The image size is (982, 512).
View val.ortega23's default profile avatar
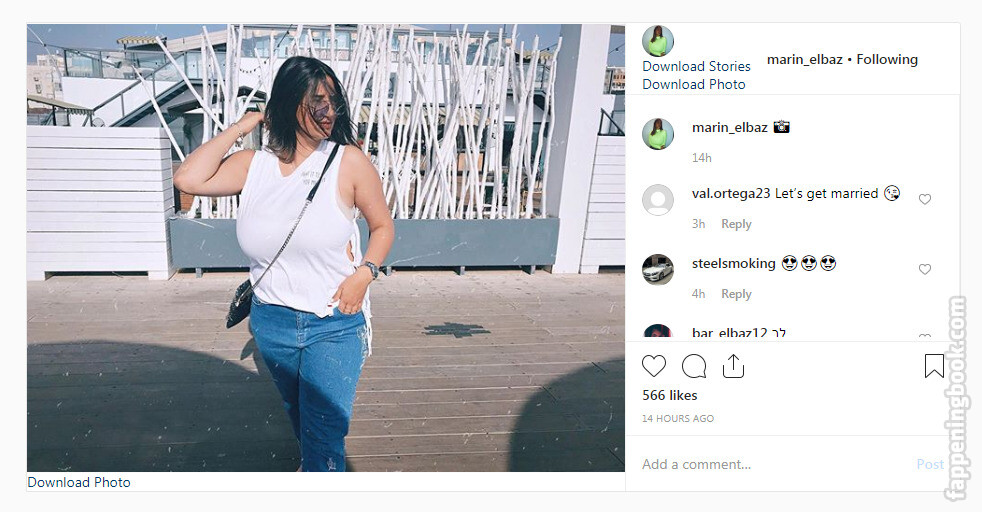658,200
